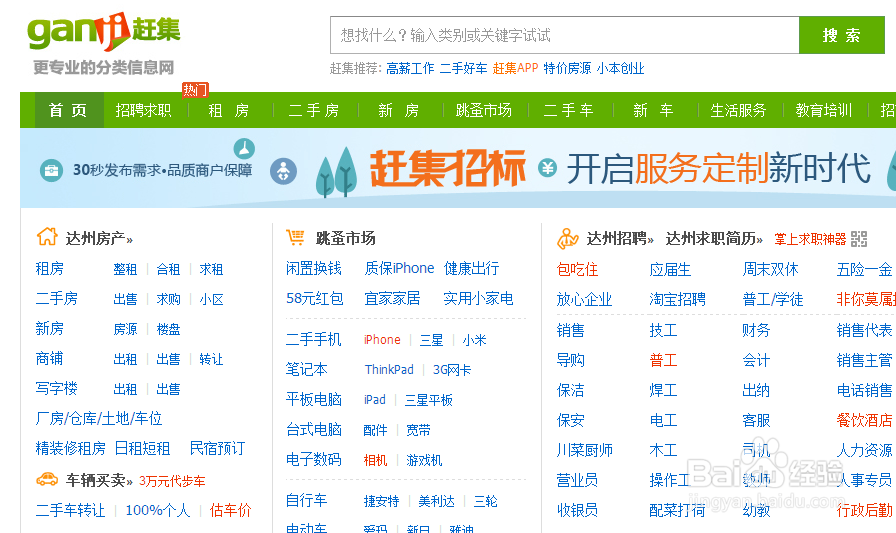Click the 厂房/仓库/土地/车位 link

99,419
